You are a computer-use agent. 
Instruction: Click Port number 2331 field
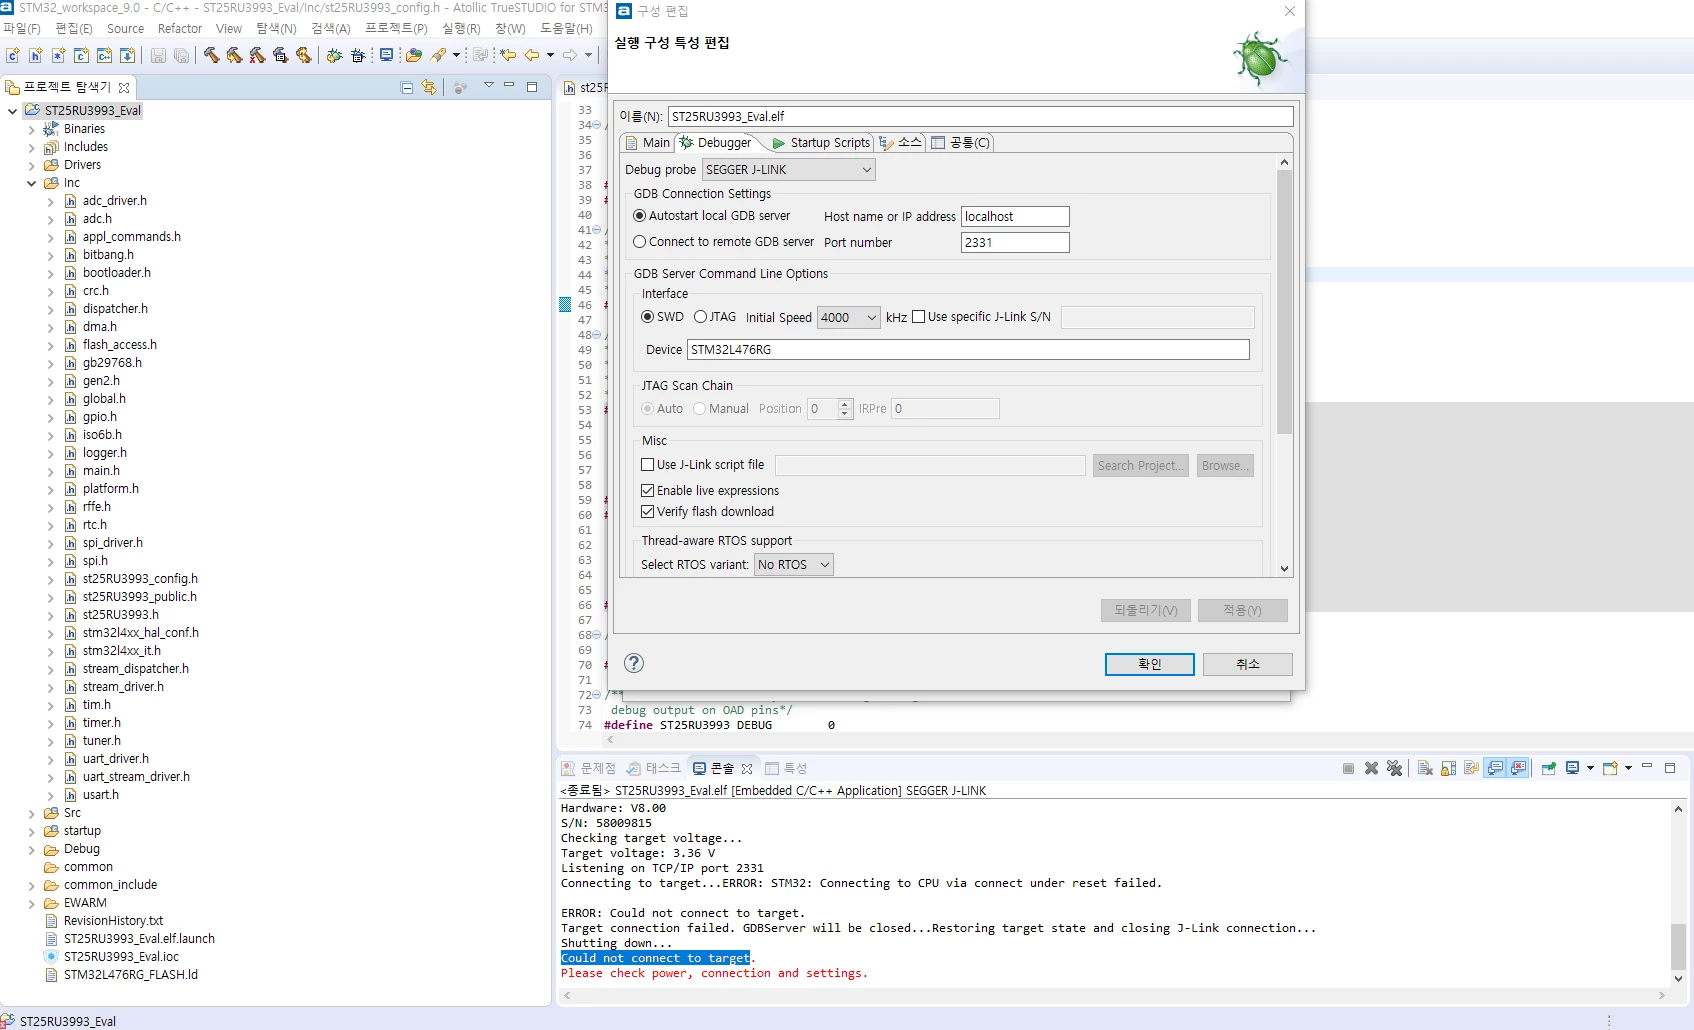[1015, 243]
